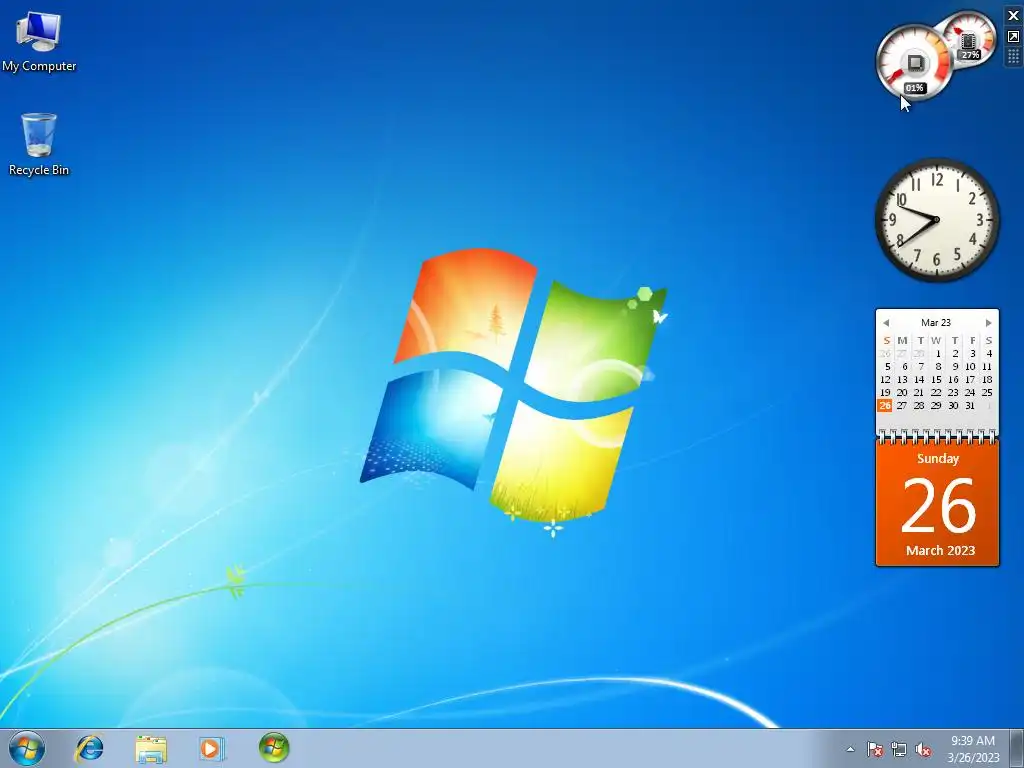1024x768 pixels.
Task: Go to next month in calendar gadget
Action: [x=988, y=323]
